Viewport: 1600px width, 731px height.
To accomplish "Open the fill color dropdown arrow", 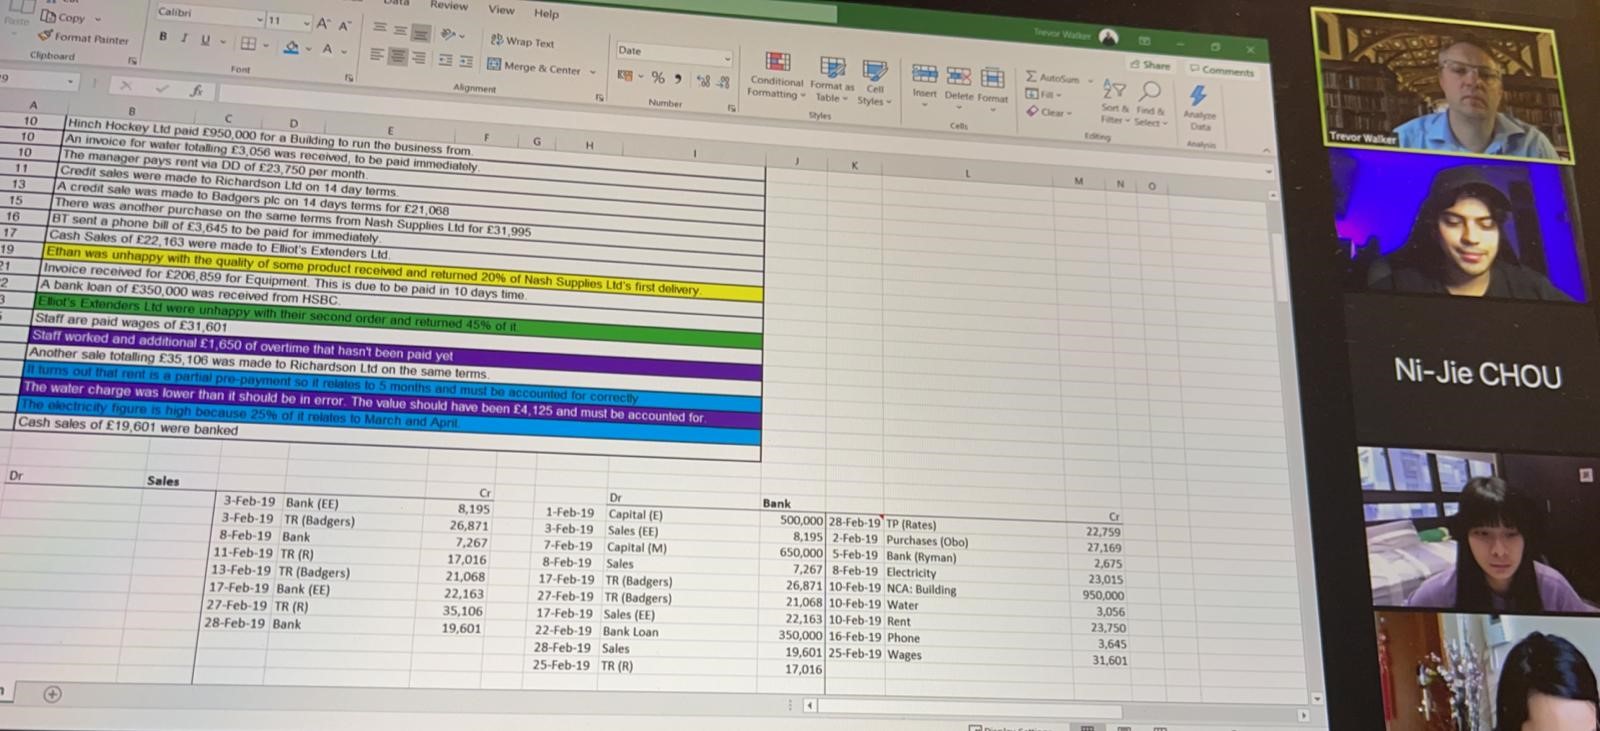I will coord(309,48).
